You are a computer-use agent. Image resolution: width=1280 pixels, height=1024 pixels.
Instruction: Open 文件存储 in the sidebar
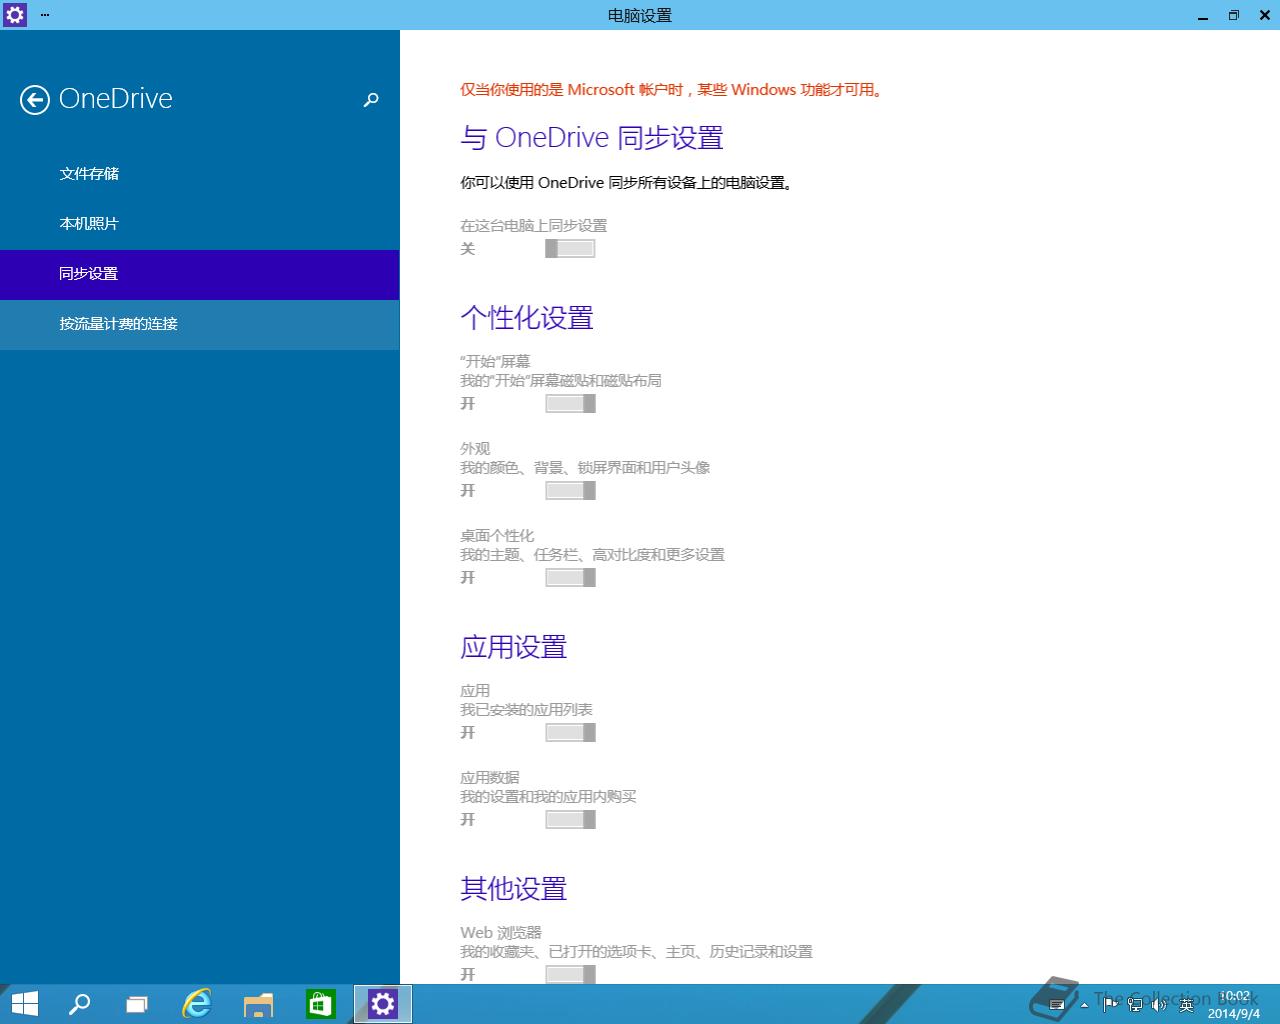[x=200, y=174]
